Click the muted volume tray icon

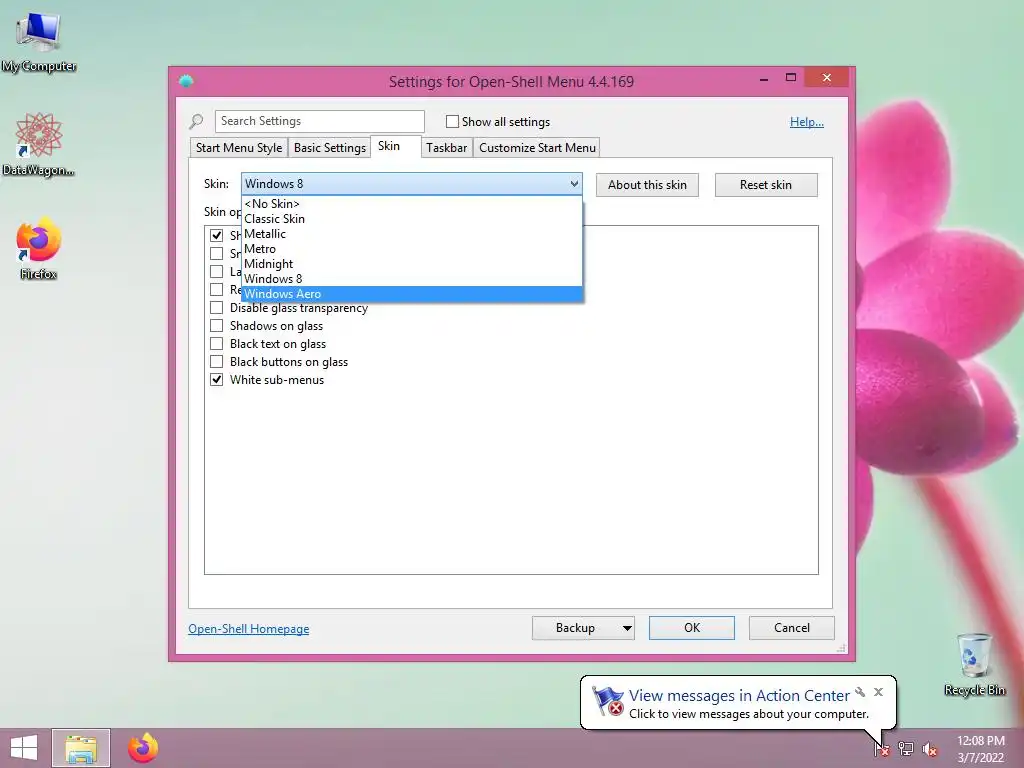click(930, 749)
